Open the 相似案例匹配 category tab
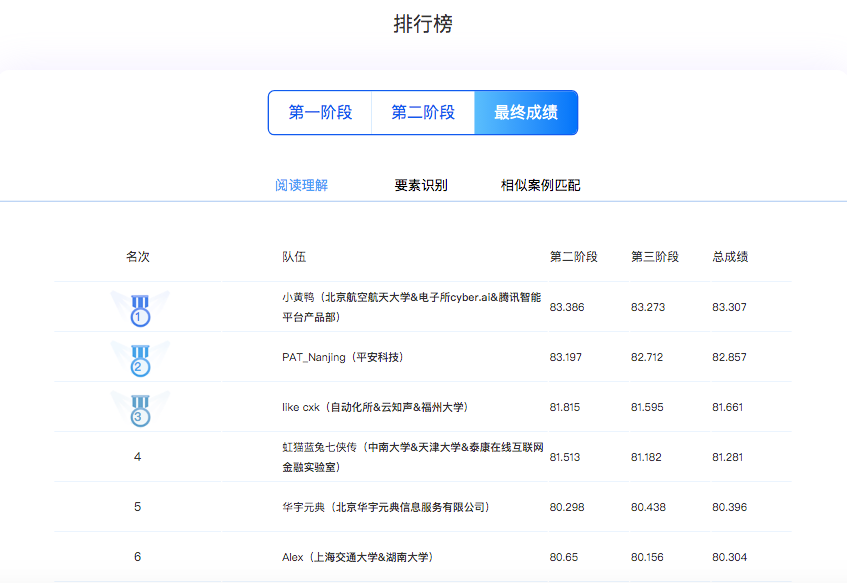The width and height of the screenshot is (847, 583). coord(540,185)
